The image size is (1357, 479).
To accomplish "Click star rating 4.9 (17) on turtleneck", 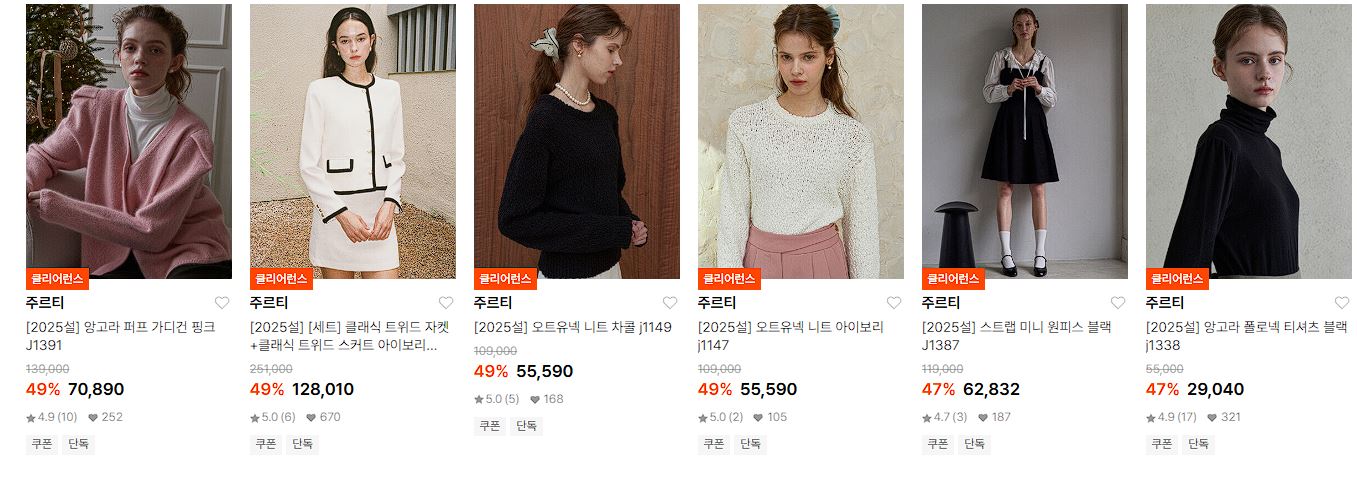I will [x=1171, y=417].
